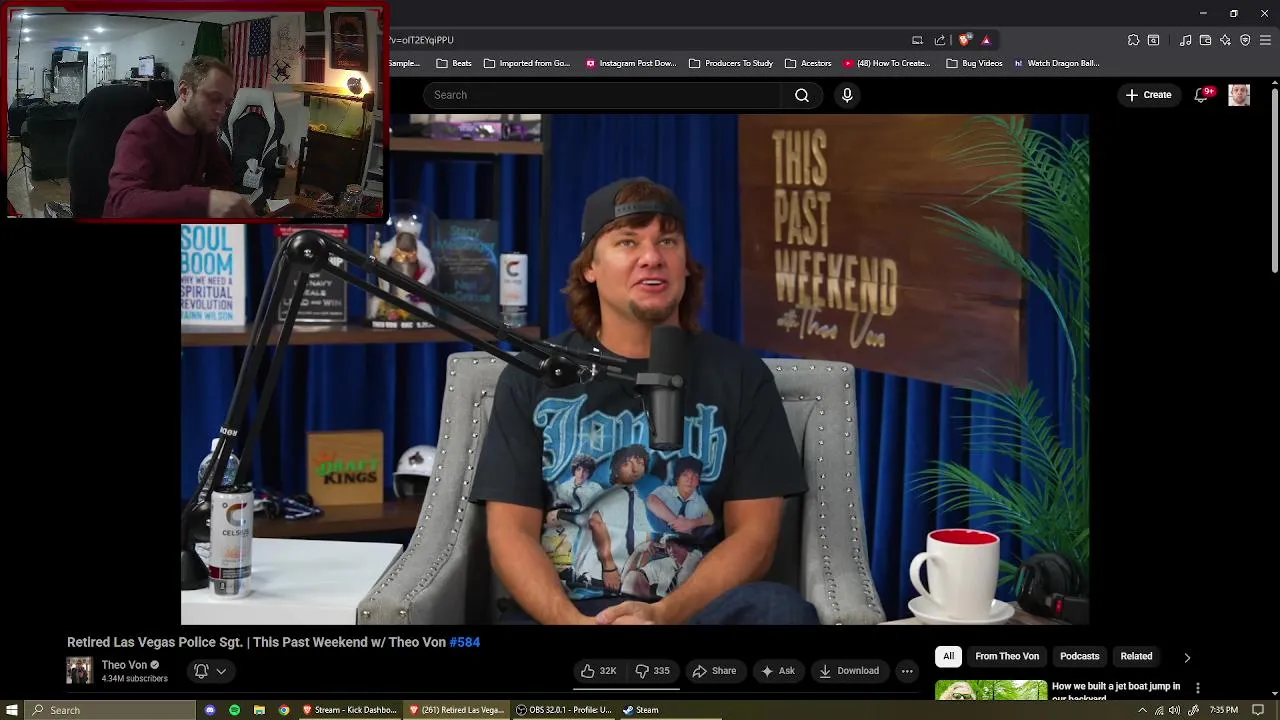Select the All filter chip
The image size is (1280, 720).
pyautogui.click(x=948, y=656)
